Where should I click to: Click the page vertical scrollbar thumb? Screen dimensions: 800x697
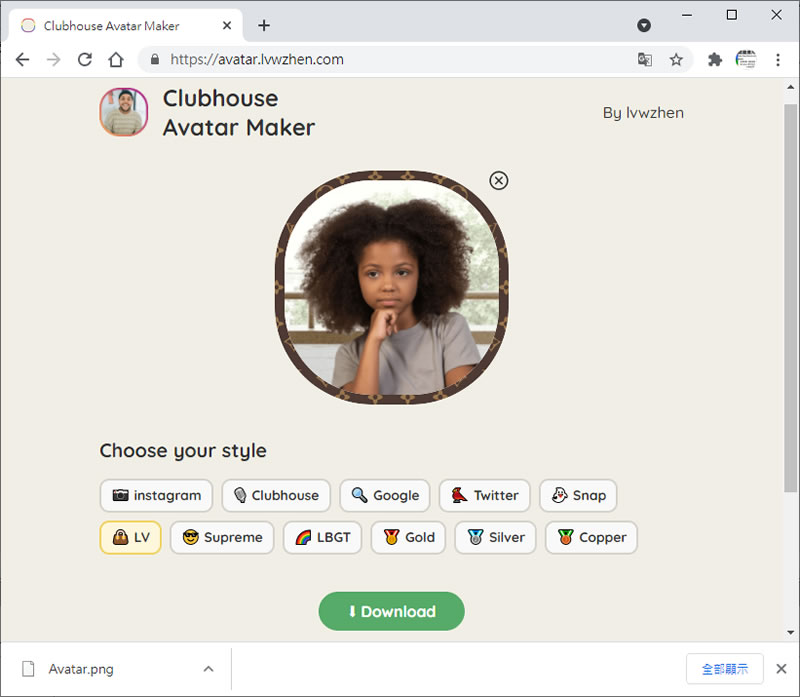791,298
